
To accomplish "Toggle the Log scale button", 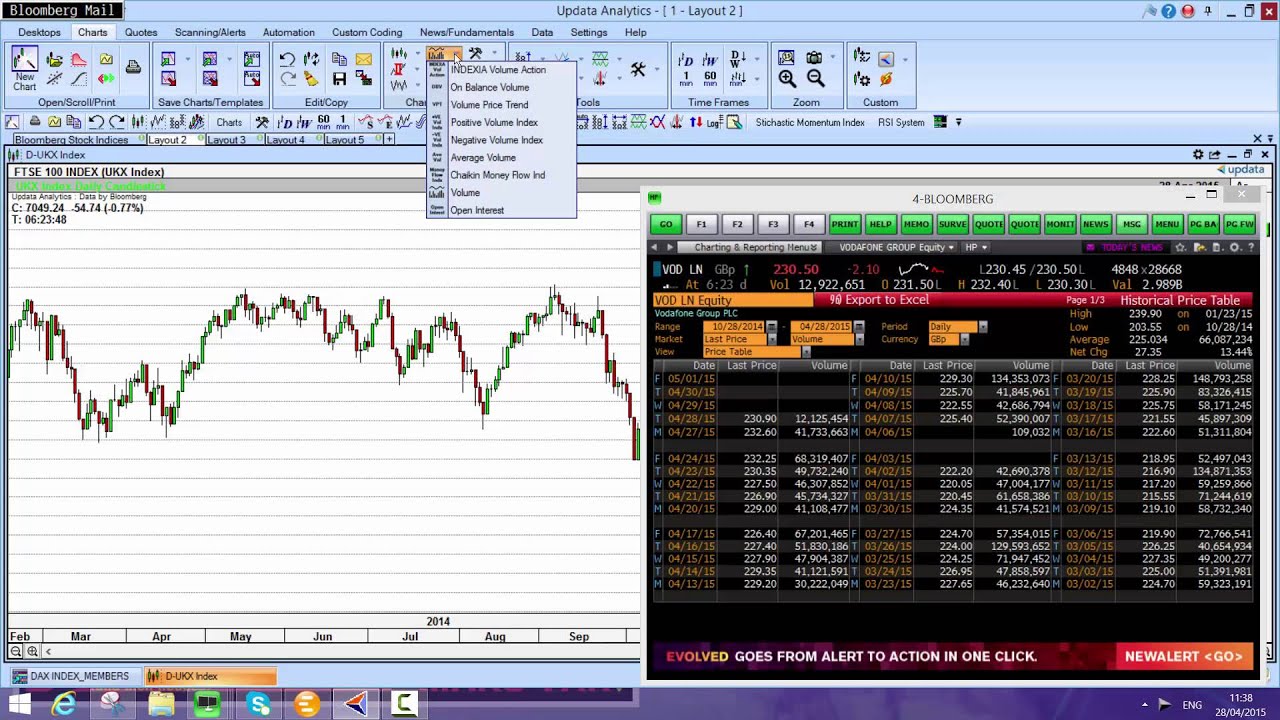I will click(714, 122).
